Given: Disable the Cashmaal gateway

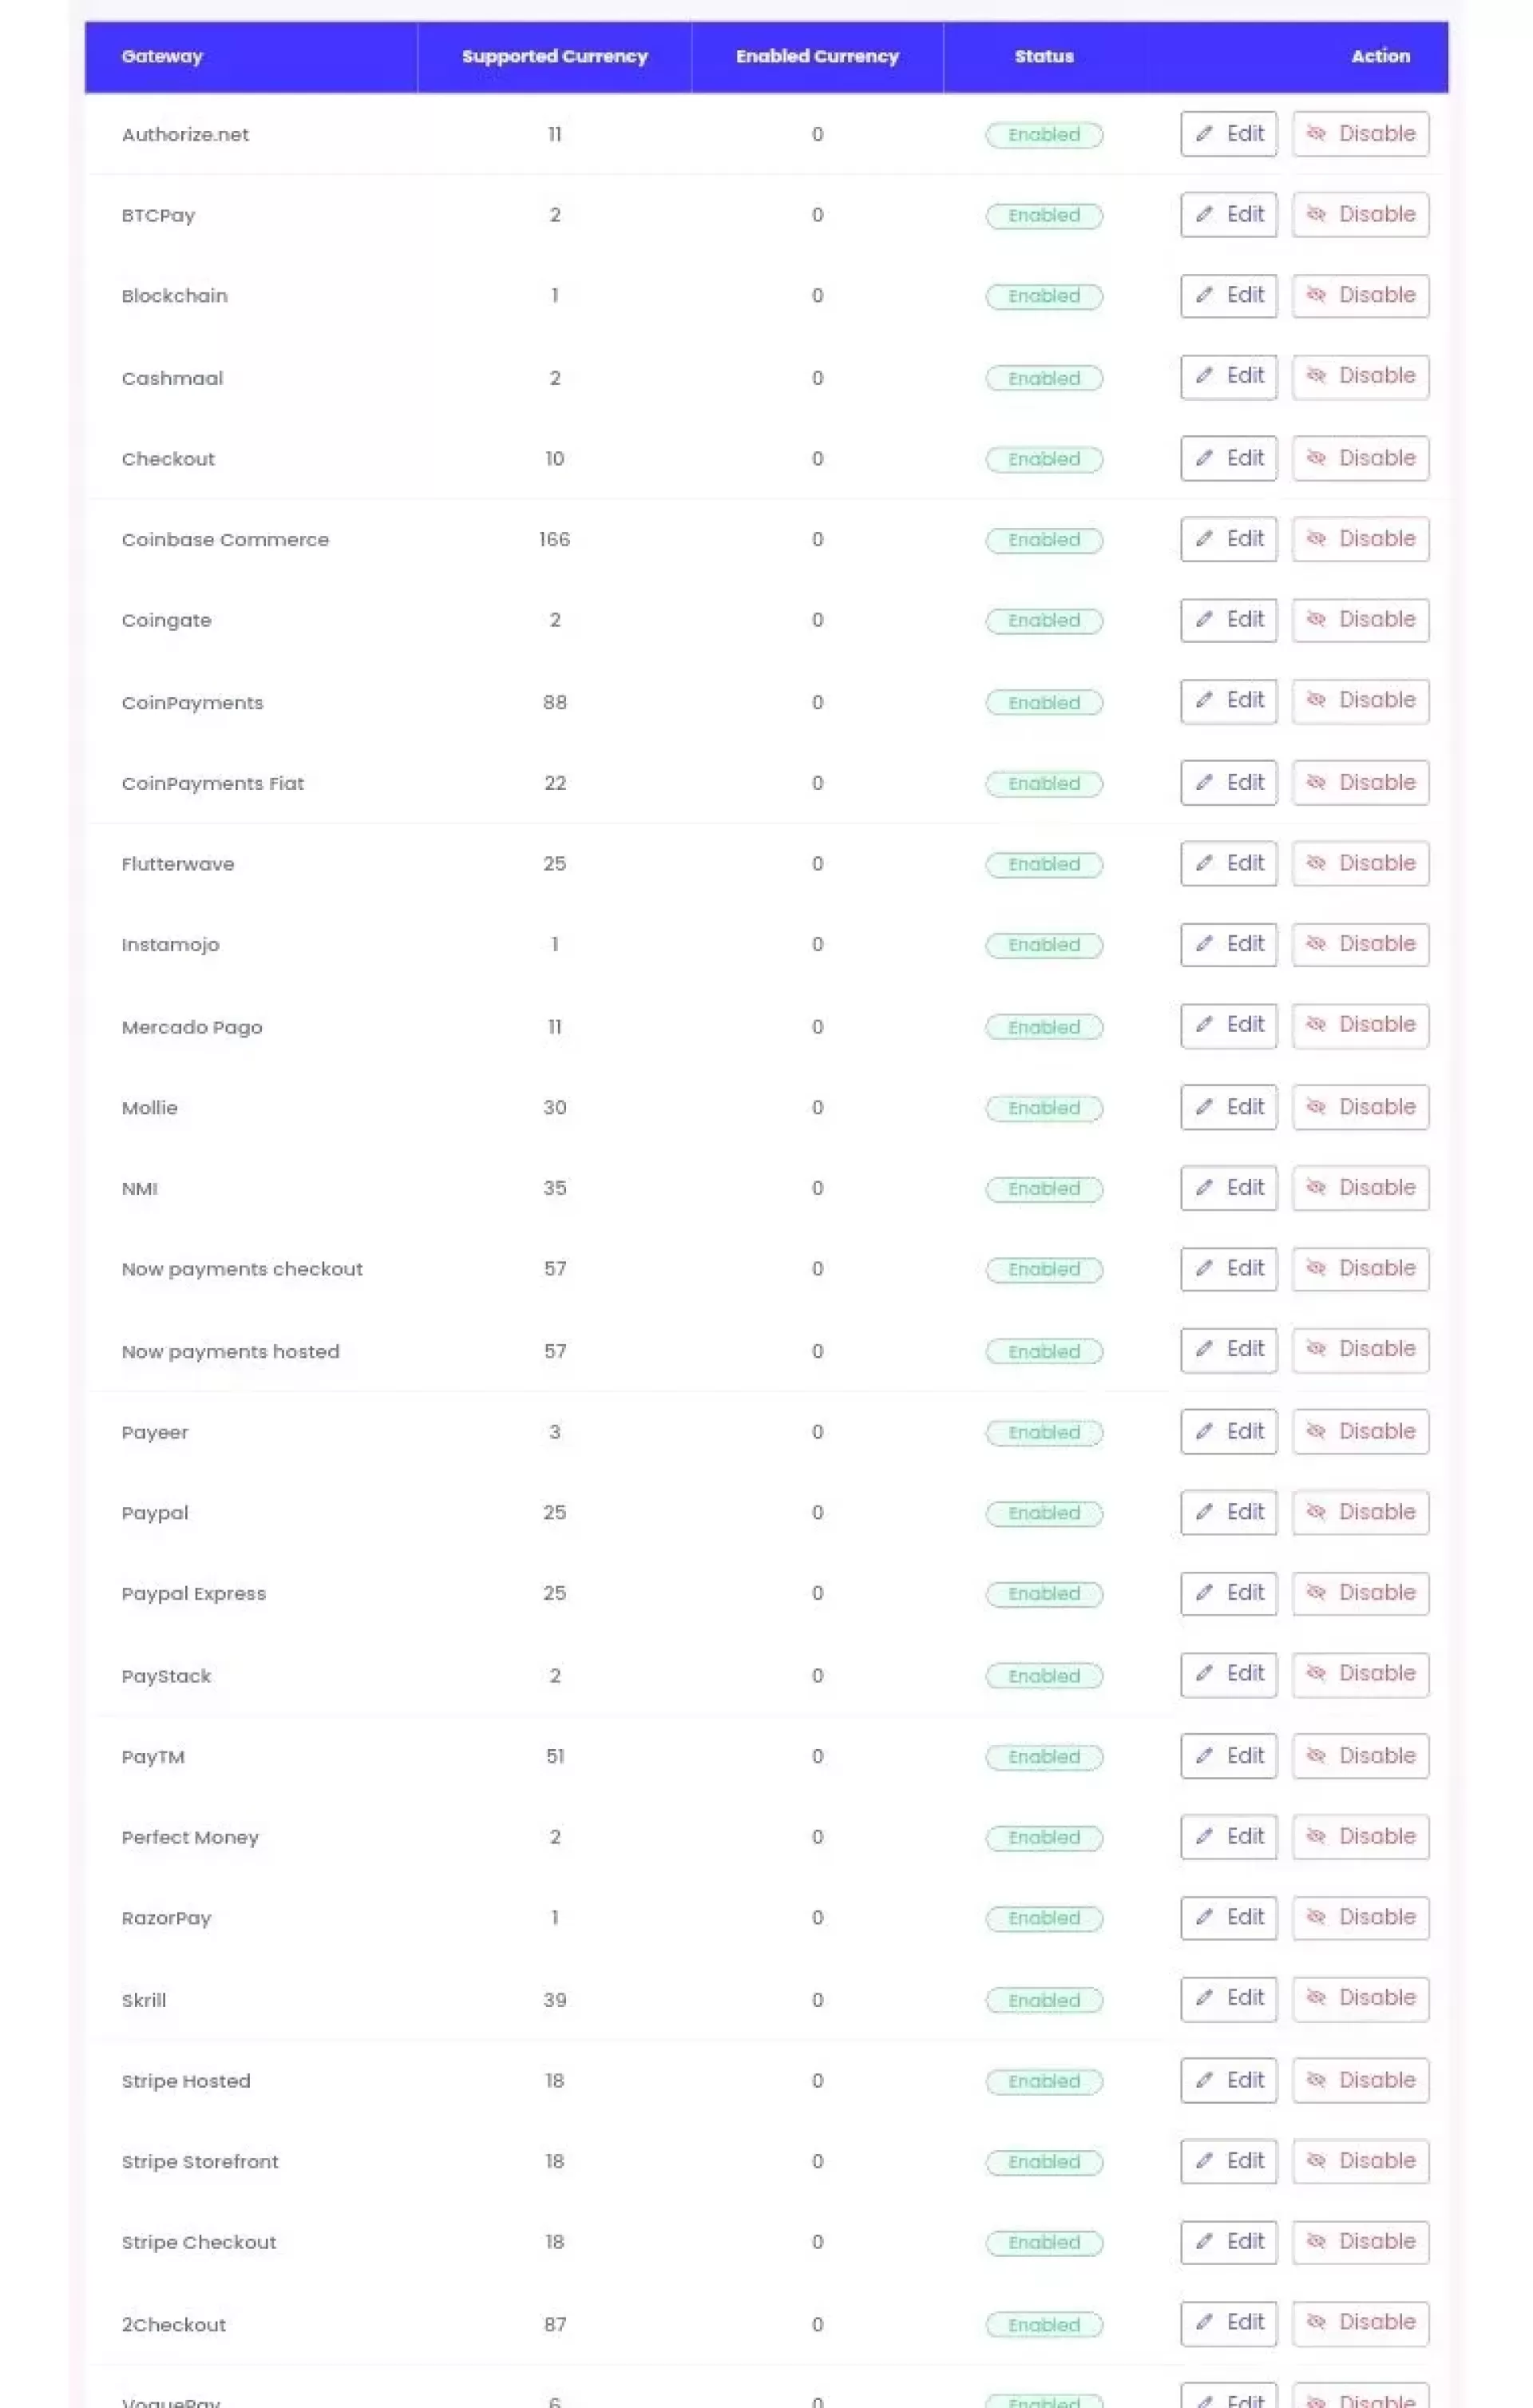Looking at the screenshot, I should pyautogui.click(x=1360, y=377).
